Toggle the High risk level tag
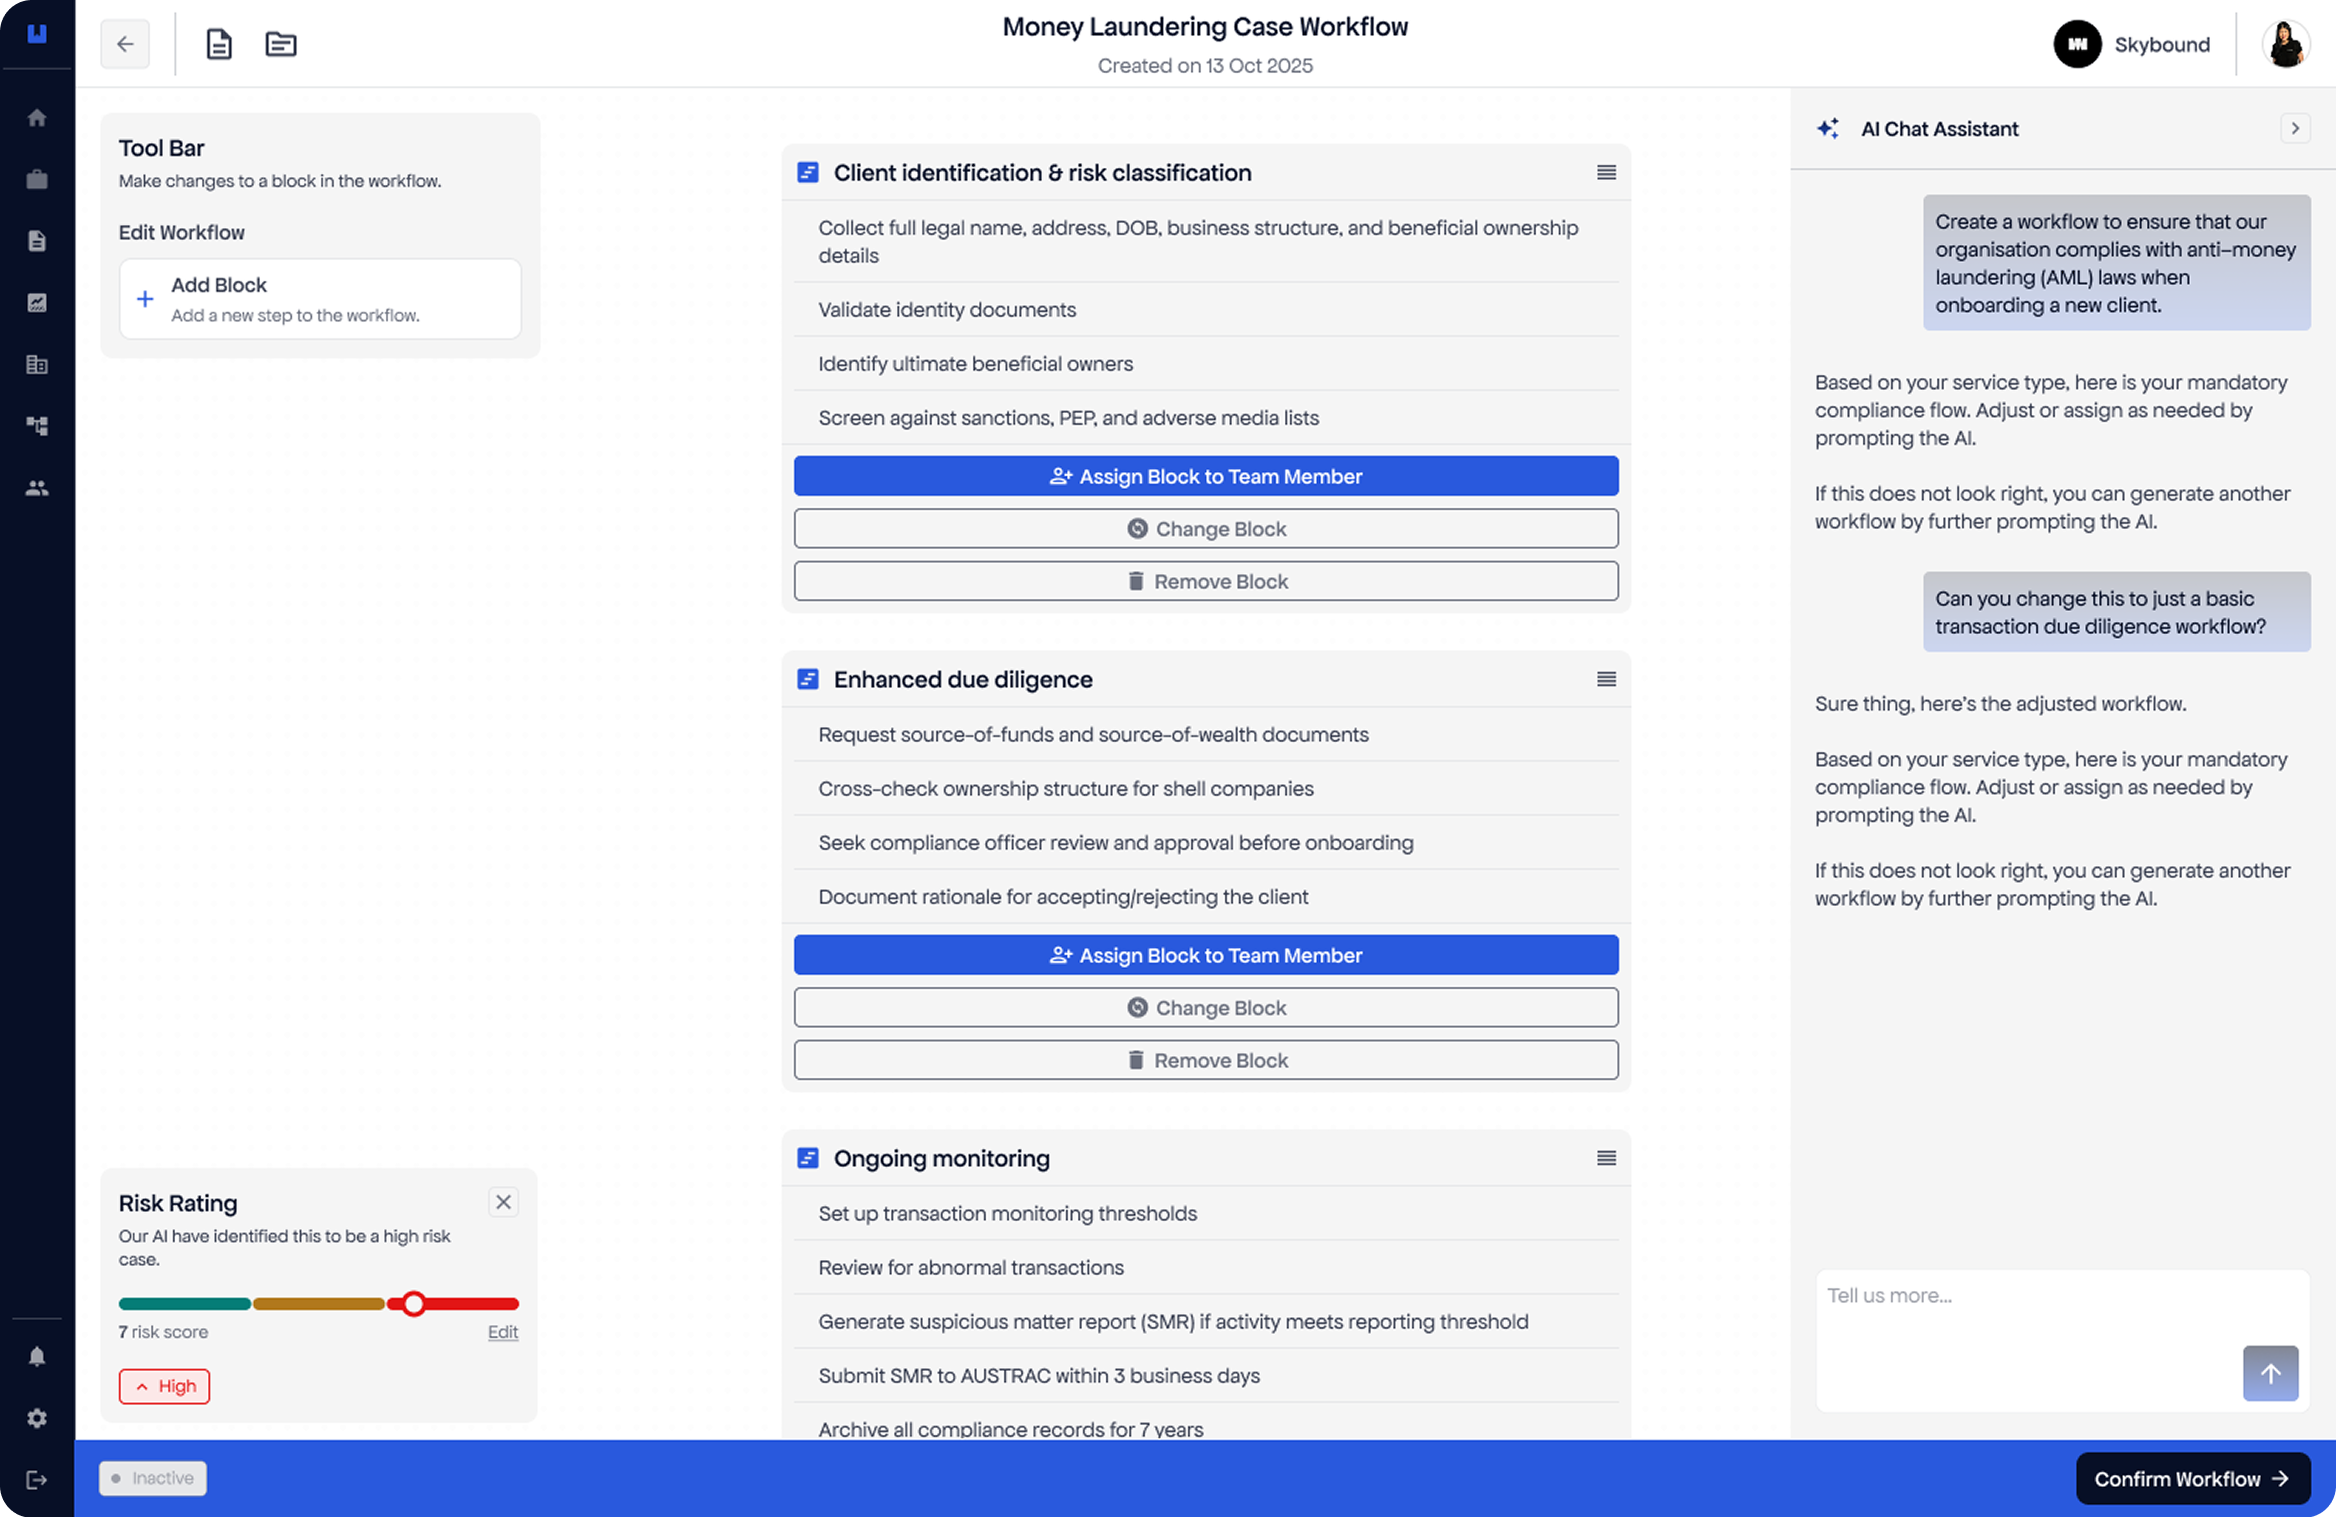This screenshot has height=1518, width=2336. (165, 1386)
